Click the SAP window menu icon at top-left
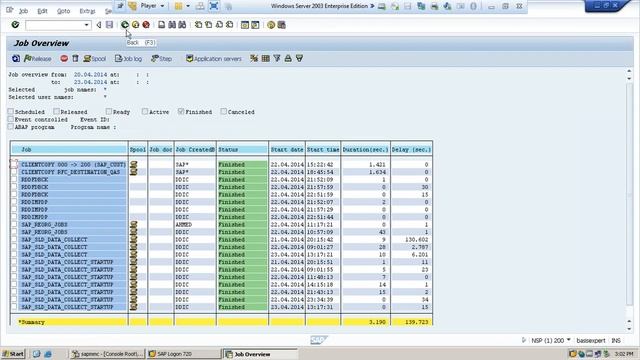The image size is (640, 360). tap(9, 10)
